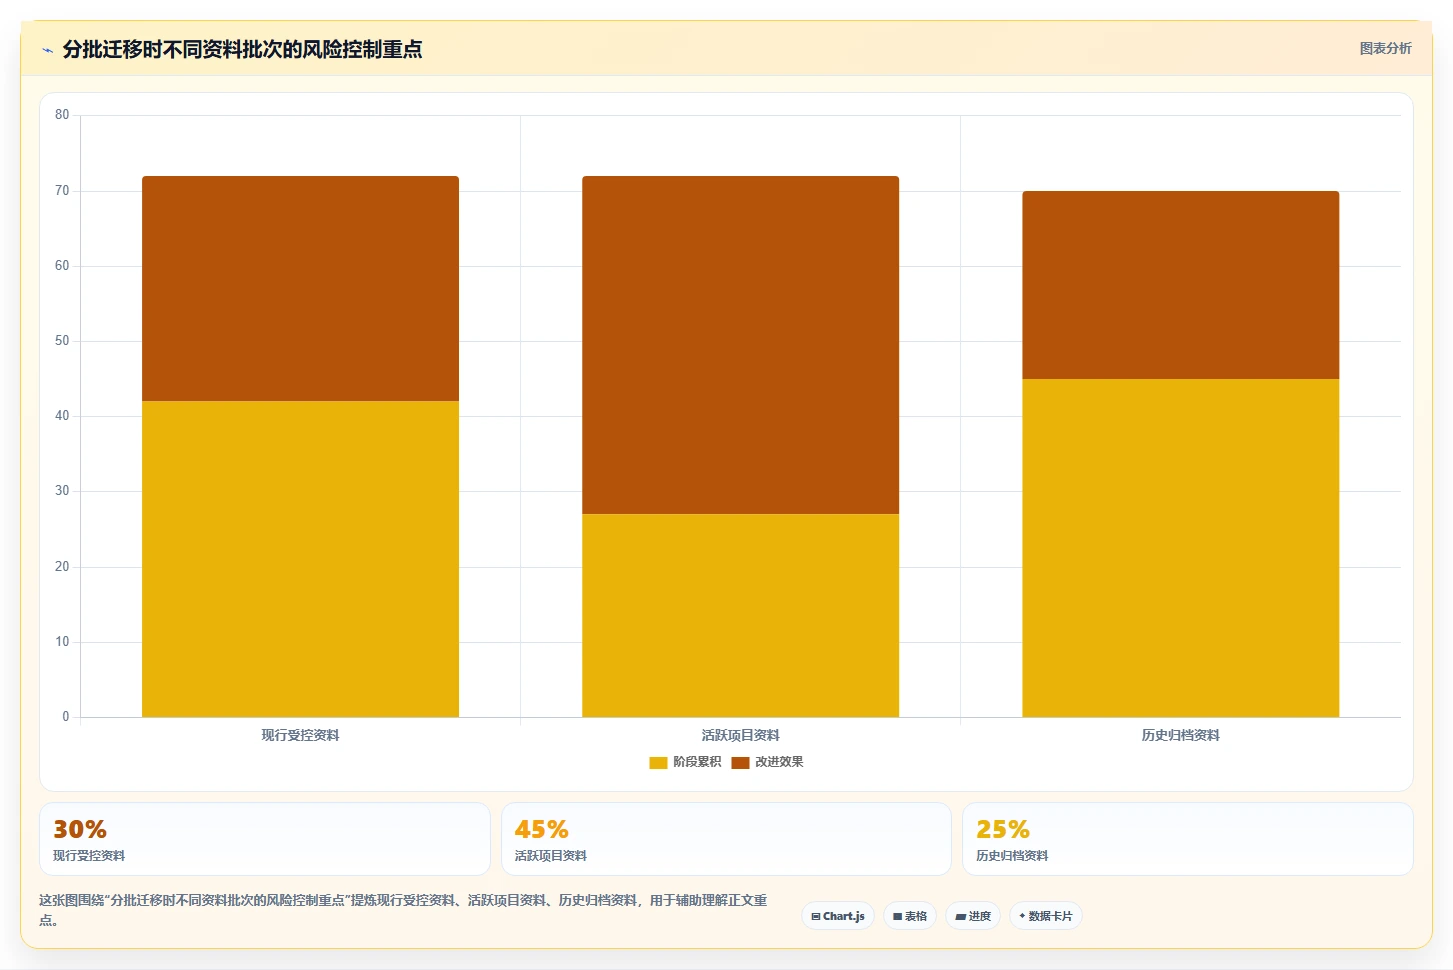Select the 30% 现行受控资料 data card
Viewport: 1453px width, 970px height.
tap(265, 839)
